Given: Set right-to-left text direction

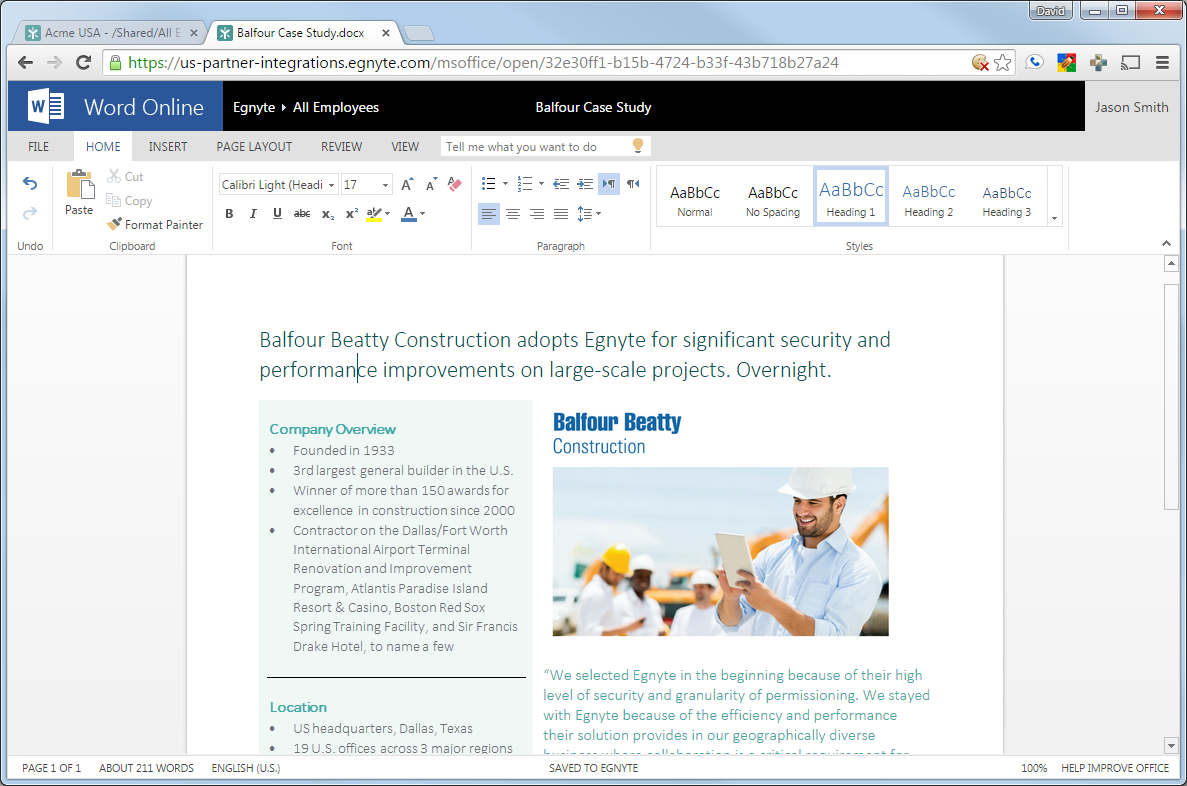Looking at the screenshot, I should [633, 184].
